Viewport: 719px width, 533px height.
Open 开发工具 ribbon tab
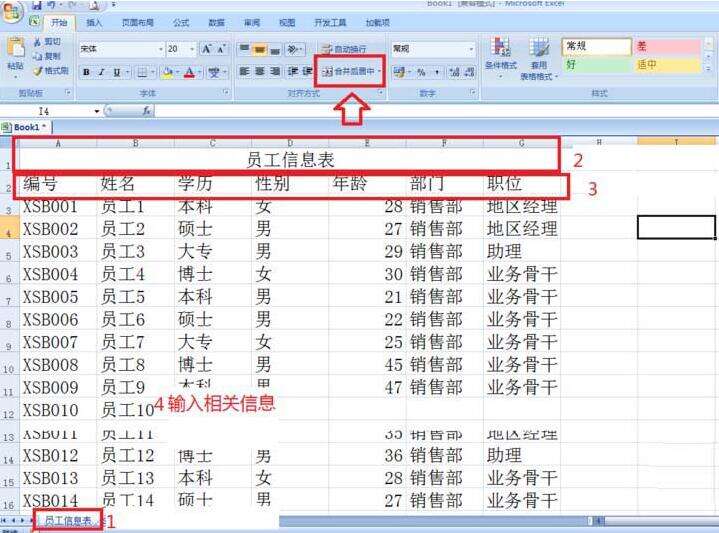tap(330, 22)
